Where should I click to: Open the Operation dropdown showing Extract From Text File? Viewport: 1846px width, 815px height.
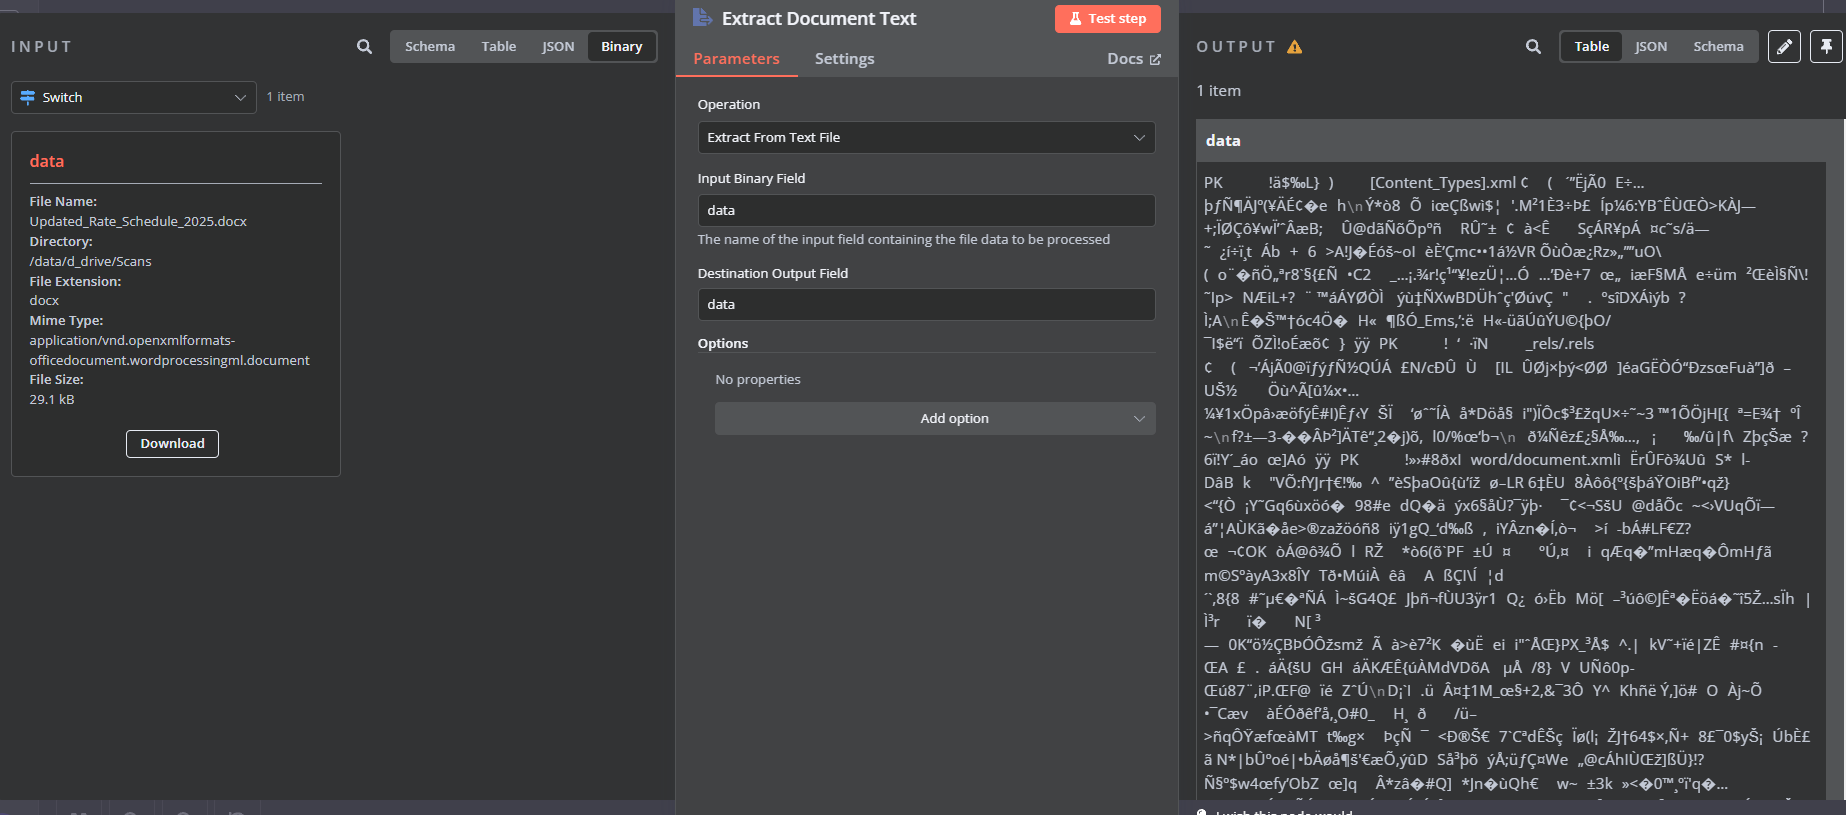pos(925,138)
